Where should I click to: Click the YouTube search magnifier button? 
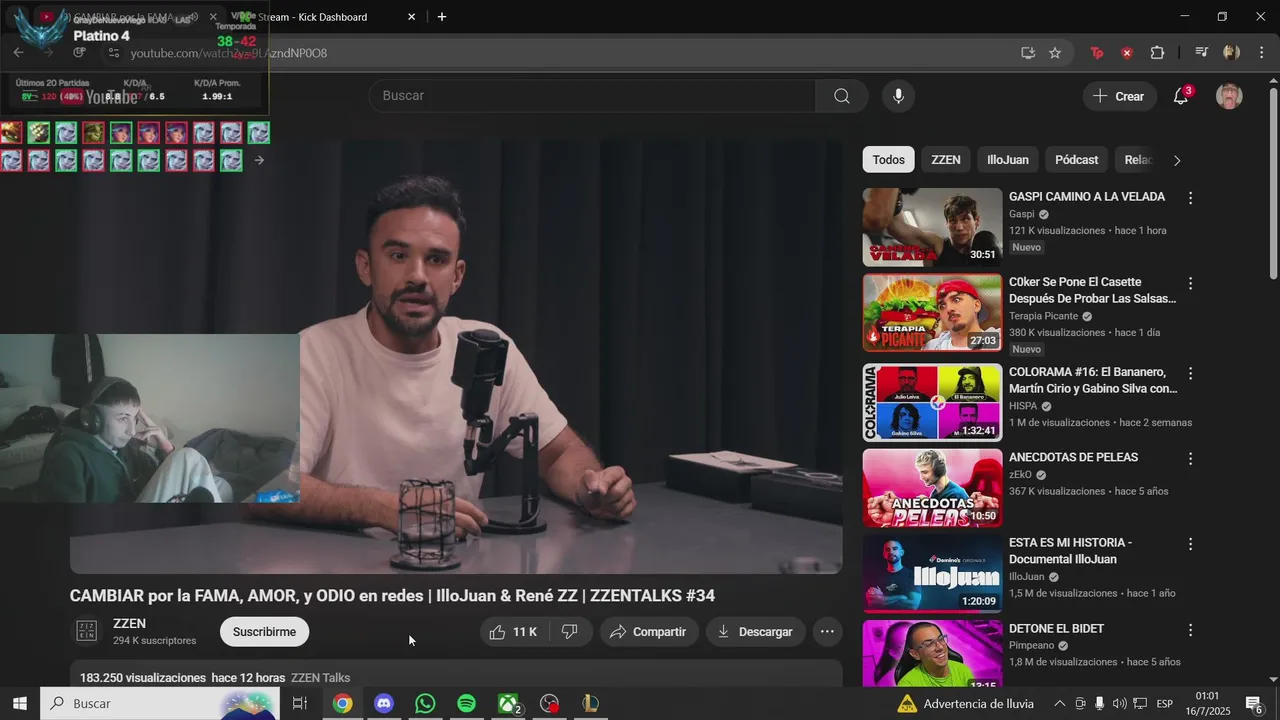(842, 96)
